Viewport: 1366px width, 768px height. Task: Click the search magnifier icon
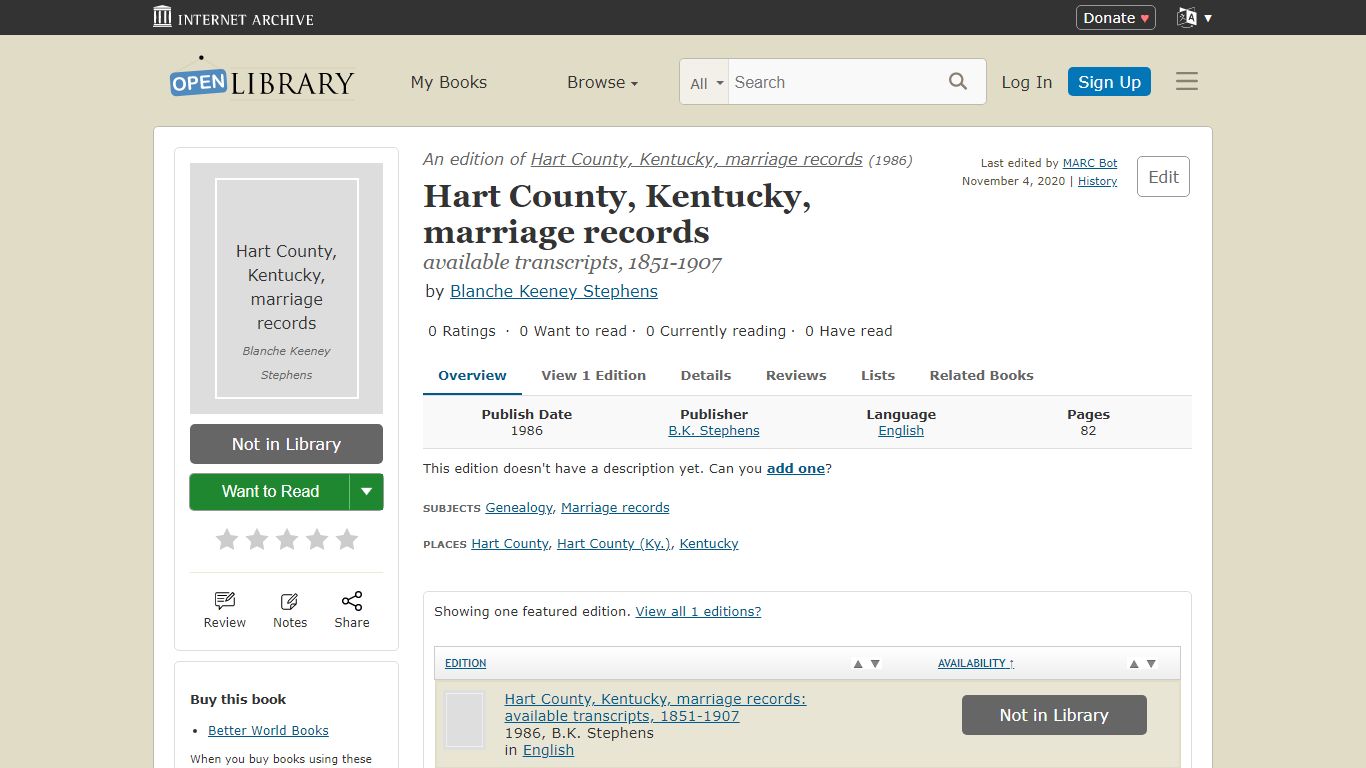[x=958, y=82]
